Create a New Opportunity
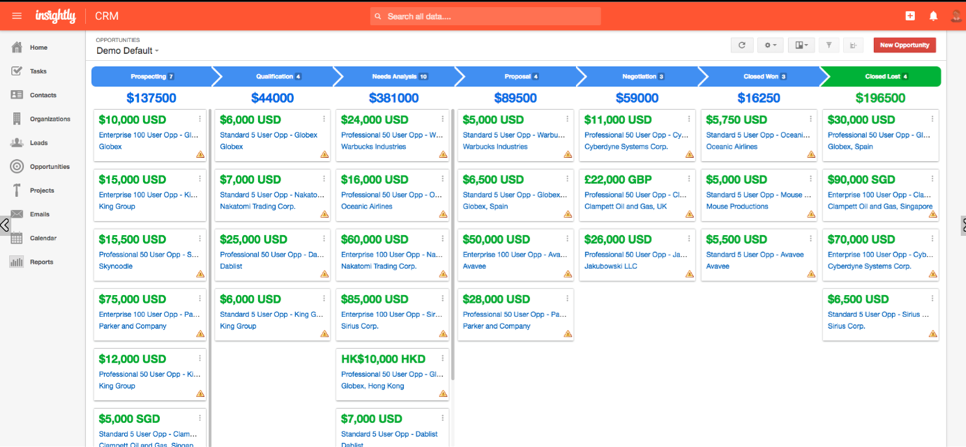This screenshot has height=447, width=966. (904, 45)
